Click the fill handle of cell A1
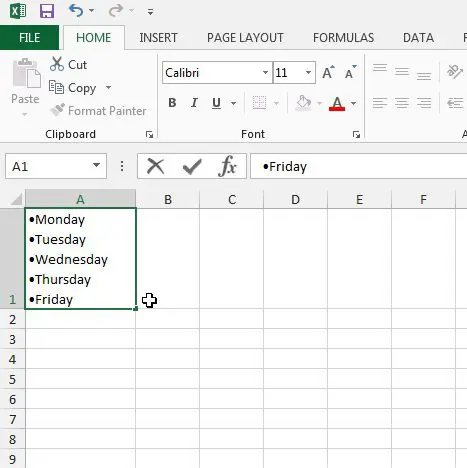Viewport: 467px width, 468px height. tap(135, 309)
